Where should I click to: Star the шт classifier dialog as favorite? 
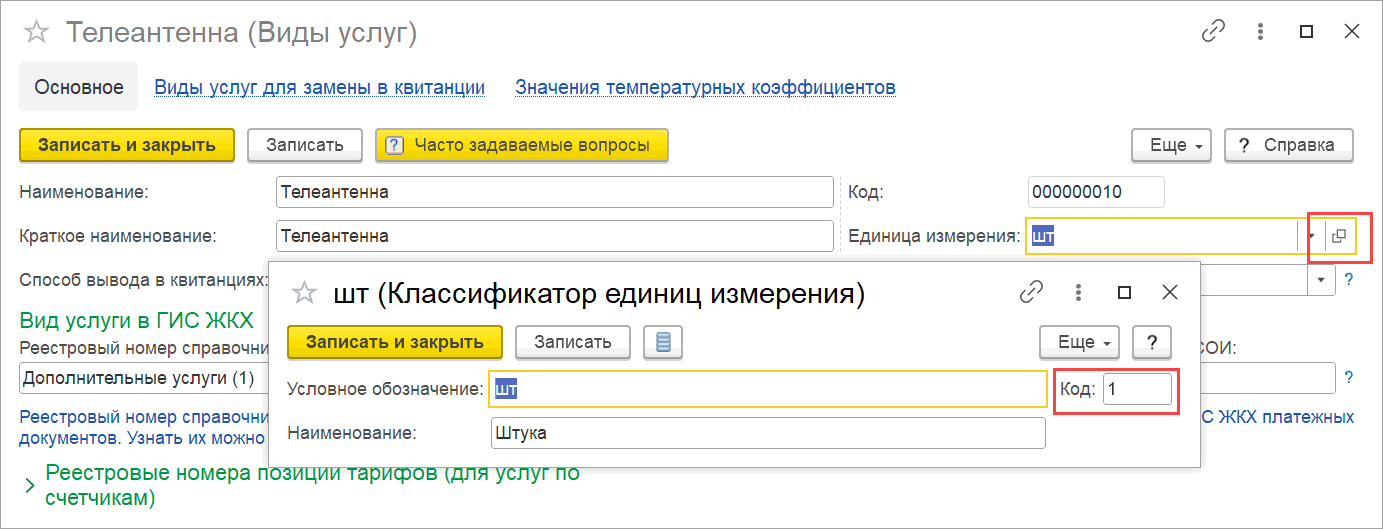tap(303, 293)
